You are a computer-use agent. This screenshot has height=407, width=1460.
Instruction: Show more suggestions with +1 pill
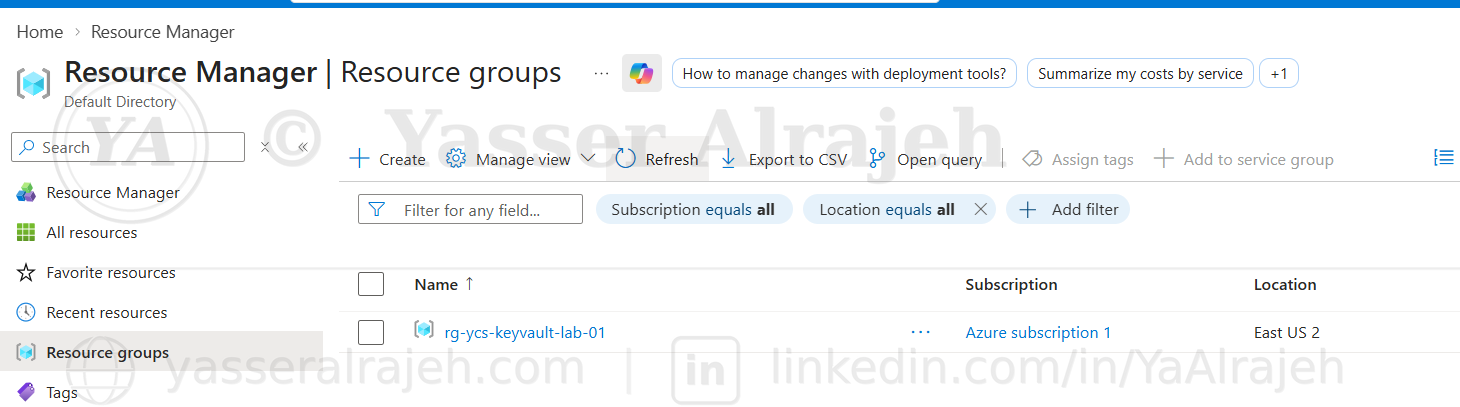click(1278, 74)
